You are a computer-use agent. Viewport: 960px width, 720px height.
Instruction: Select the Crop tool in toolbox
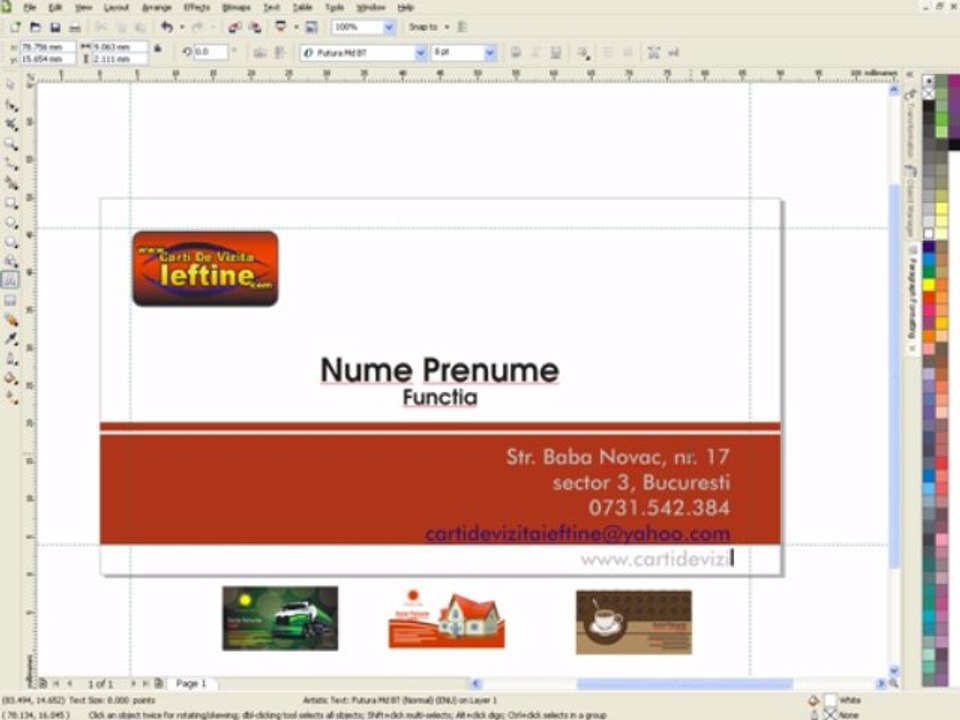click(x=10, y=124)
